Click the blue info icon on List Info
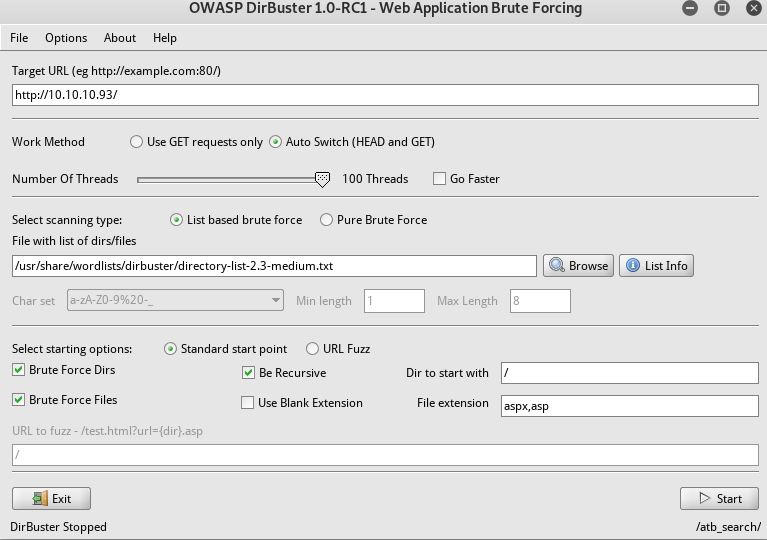This screenshot has width=767, height=540. pyautogui.click(x=632, y=266)
